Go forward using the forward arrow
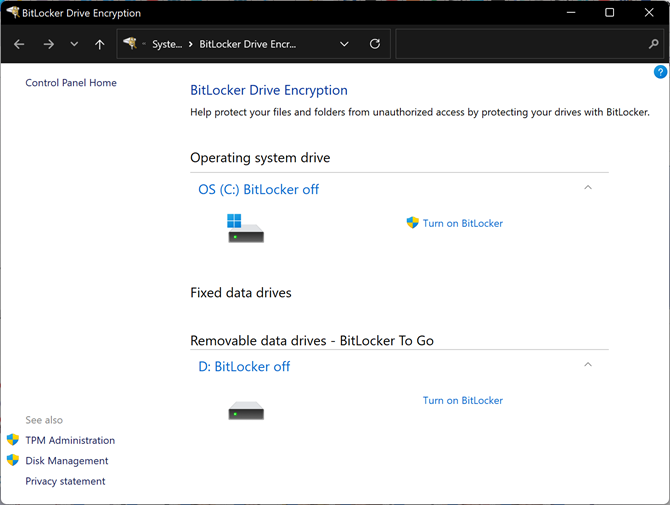670x505 pixels. point(49,44)
